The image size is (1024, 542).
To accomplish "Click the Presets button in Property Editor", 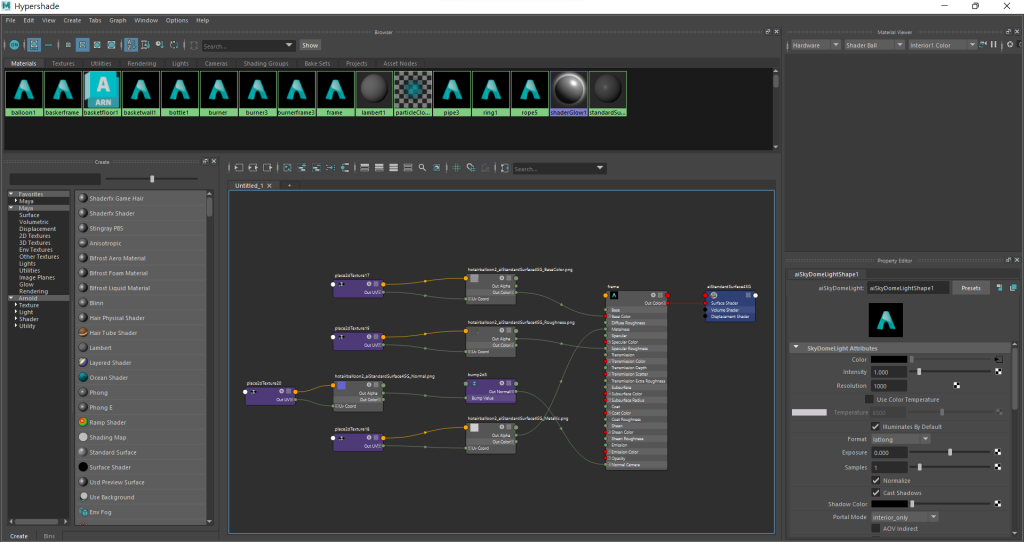I will pyautogui.click(x=970, y=288).
